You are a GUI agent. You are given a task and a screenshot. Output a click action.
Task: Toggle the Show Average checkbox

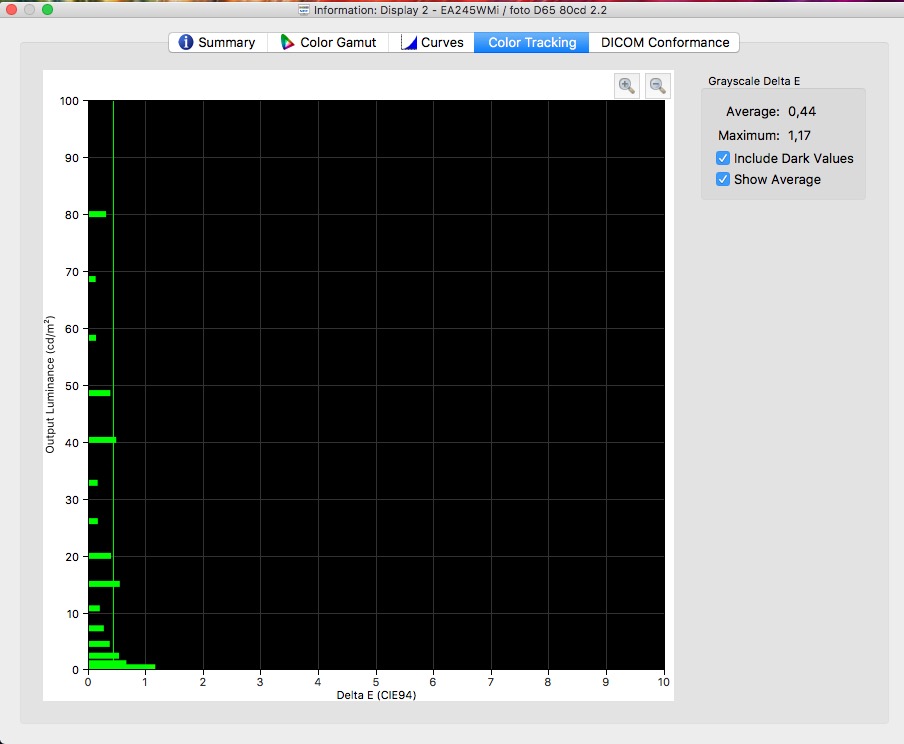[x=723, y=179]
